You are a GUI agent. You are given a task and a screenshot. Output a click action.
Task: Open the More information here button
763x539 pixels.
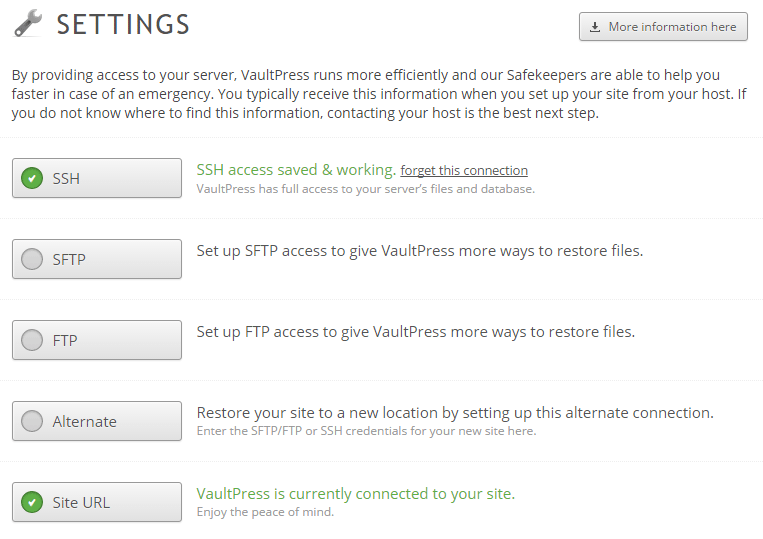(663, 27)
